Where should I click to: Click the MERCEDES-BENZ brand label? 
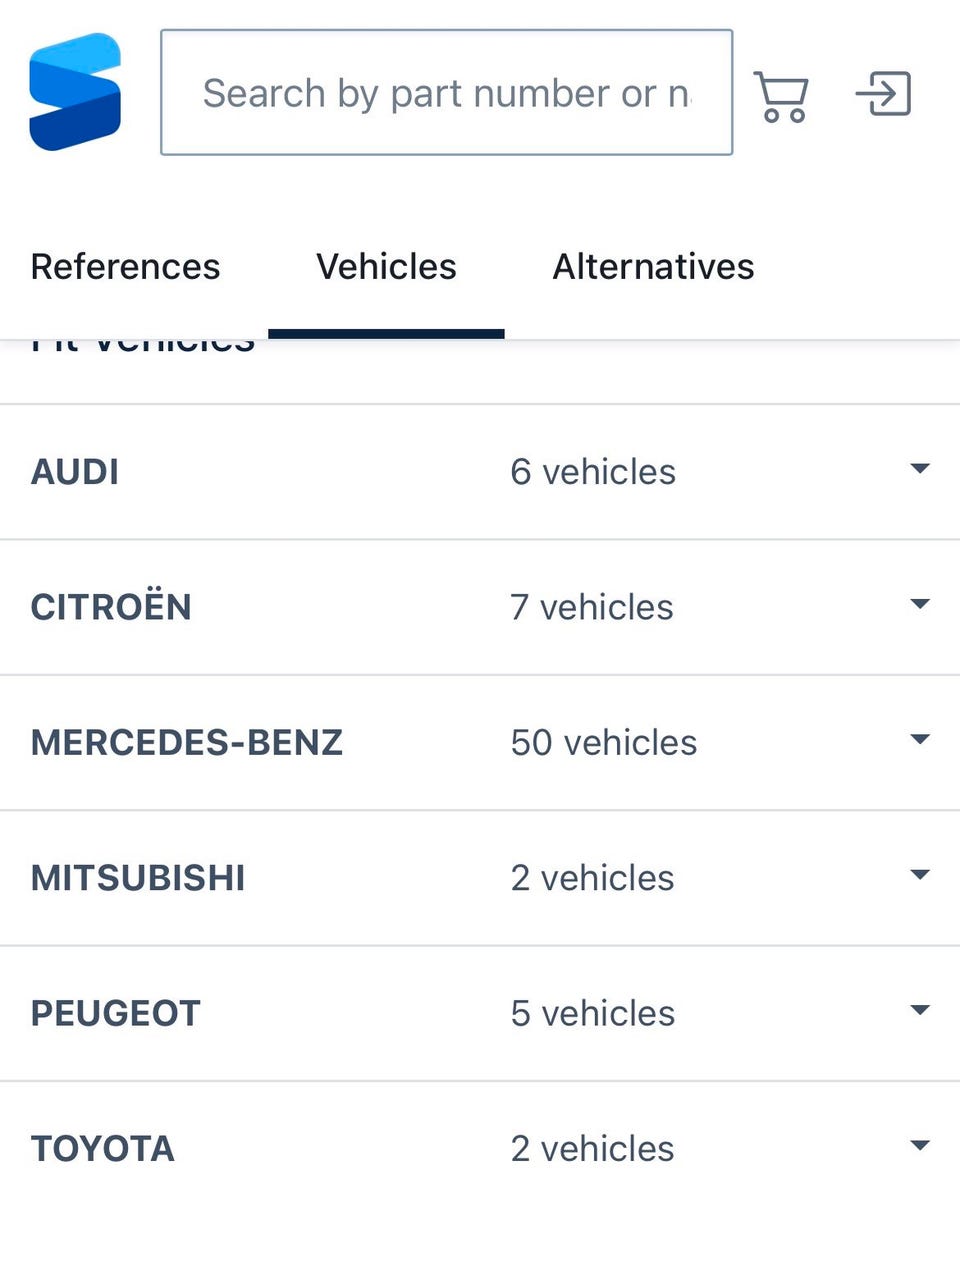(x=187, y=743)
